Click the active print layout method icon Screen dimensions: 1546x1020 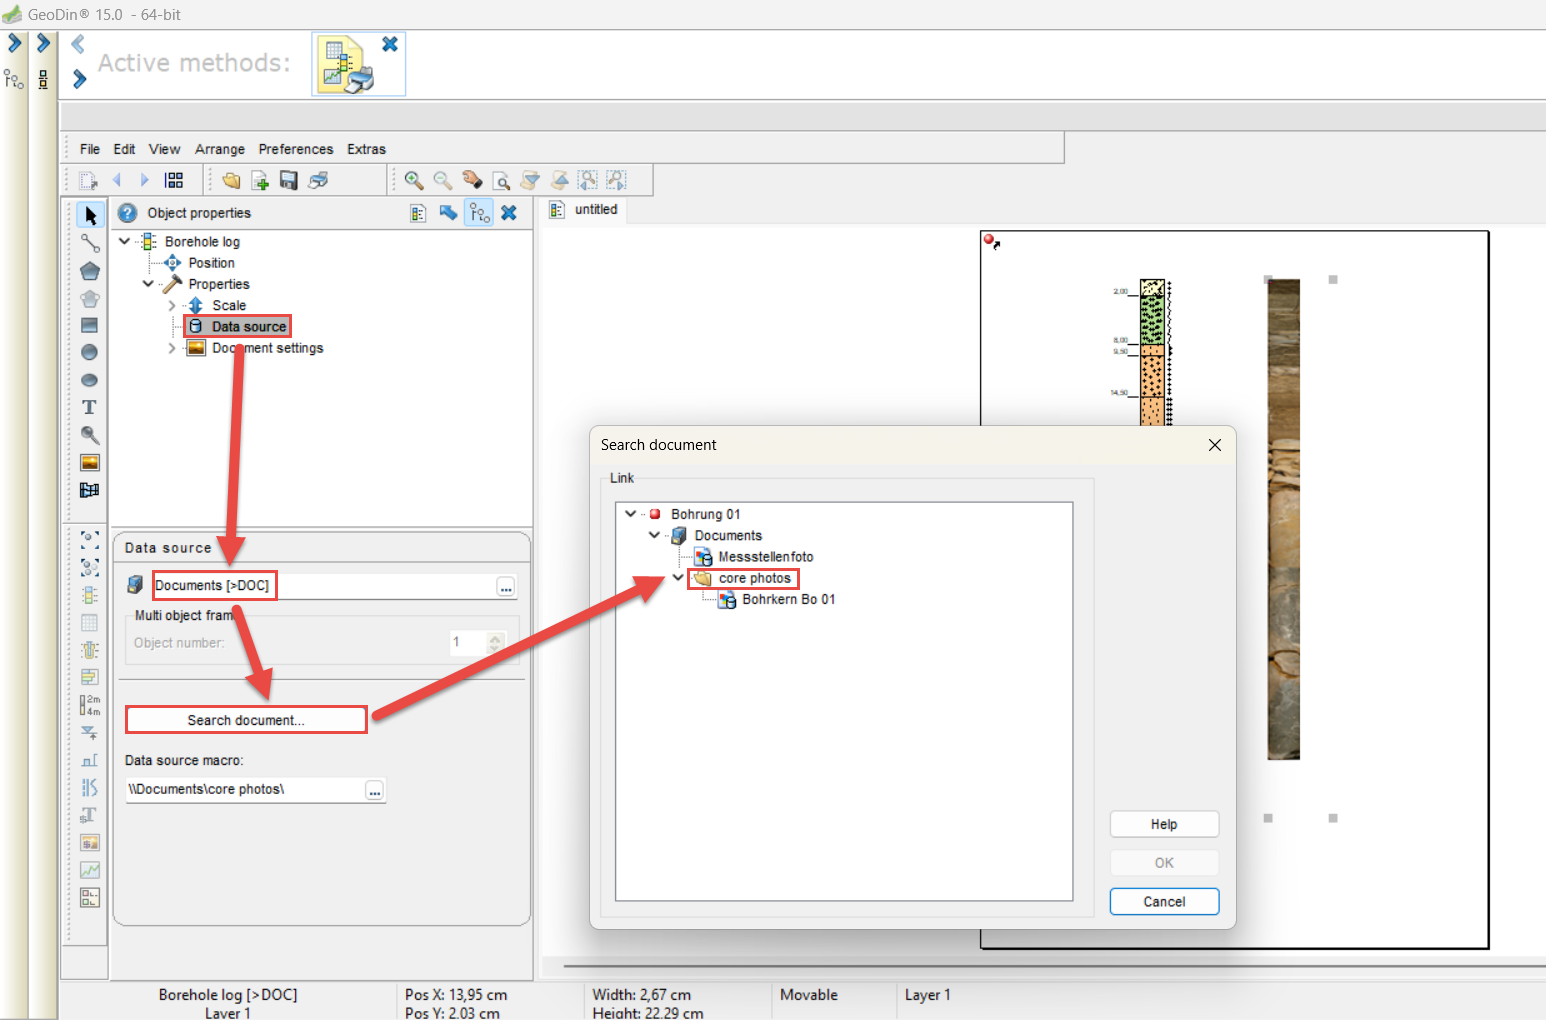346,65
